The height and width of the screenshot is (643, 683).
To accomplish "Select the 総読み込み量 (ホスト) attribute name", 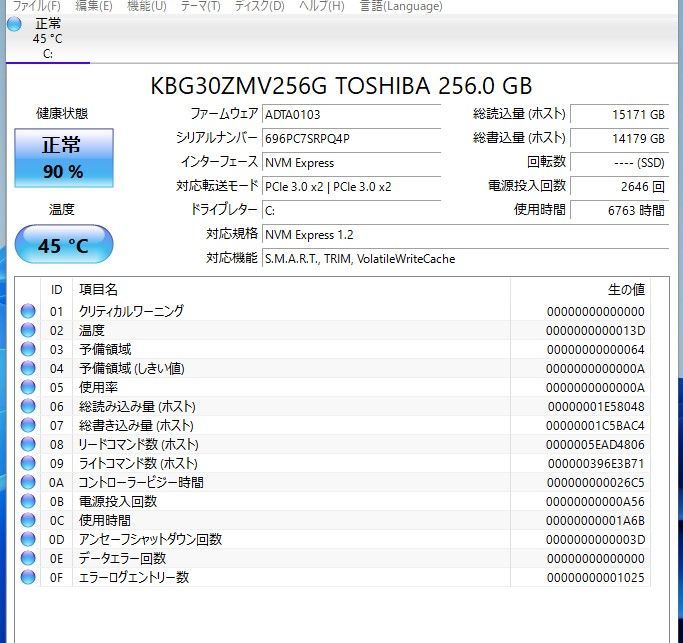I will tap(137, 406).
